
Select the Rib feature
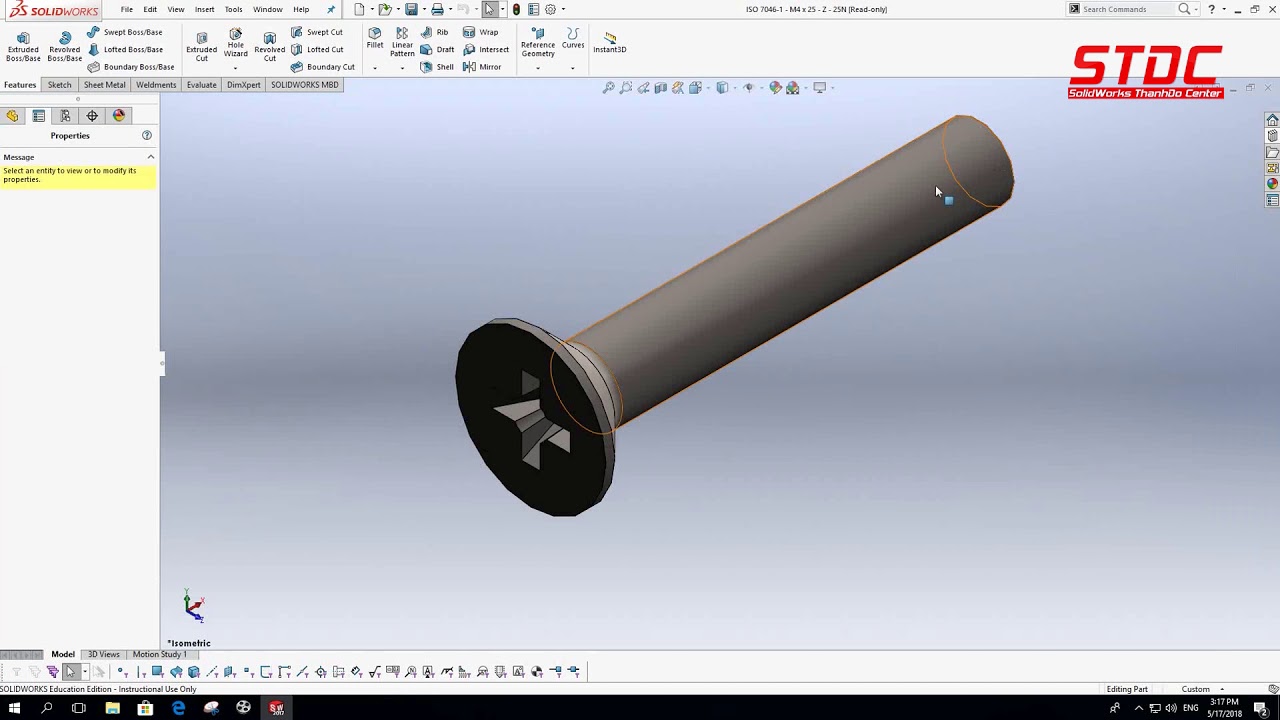434,32
